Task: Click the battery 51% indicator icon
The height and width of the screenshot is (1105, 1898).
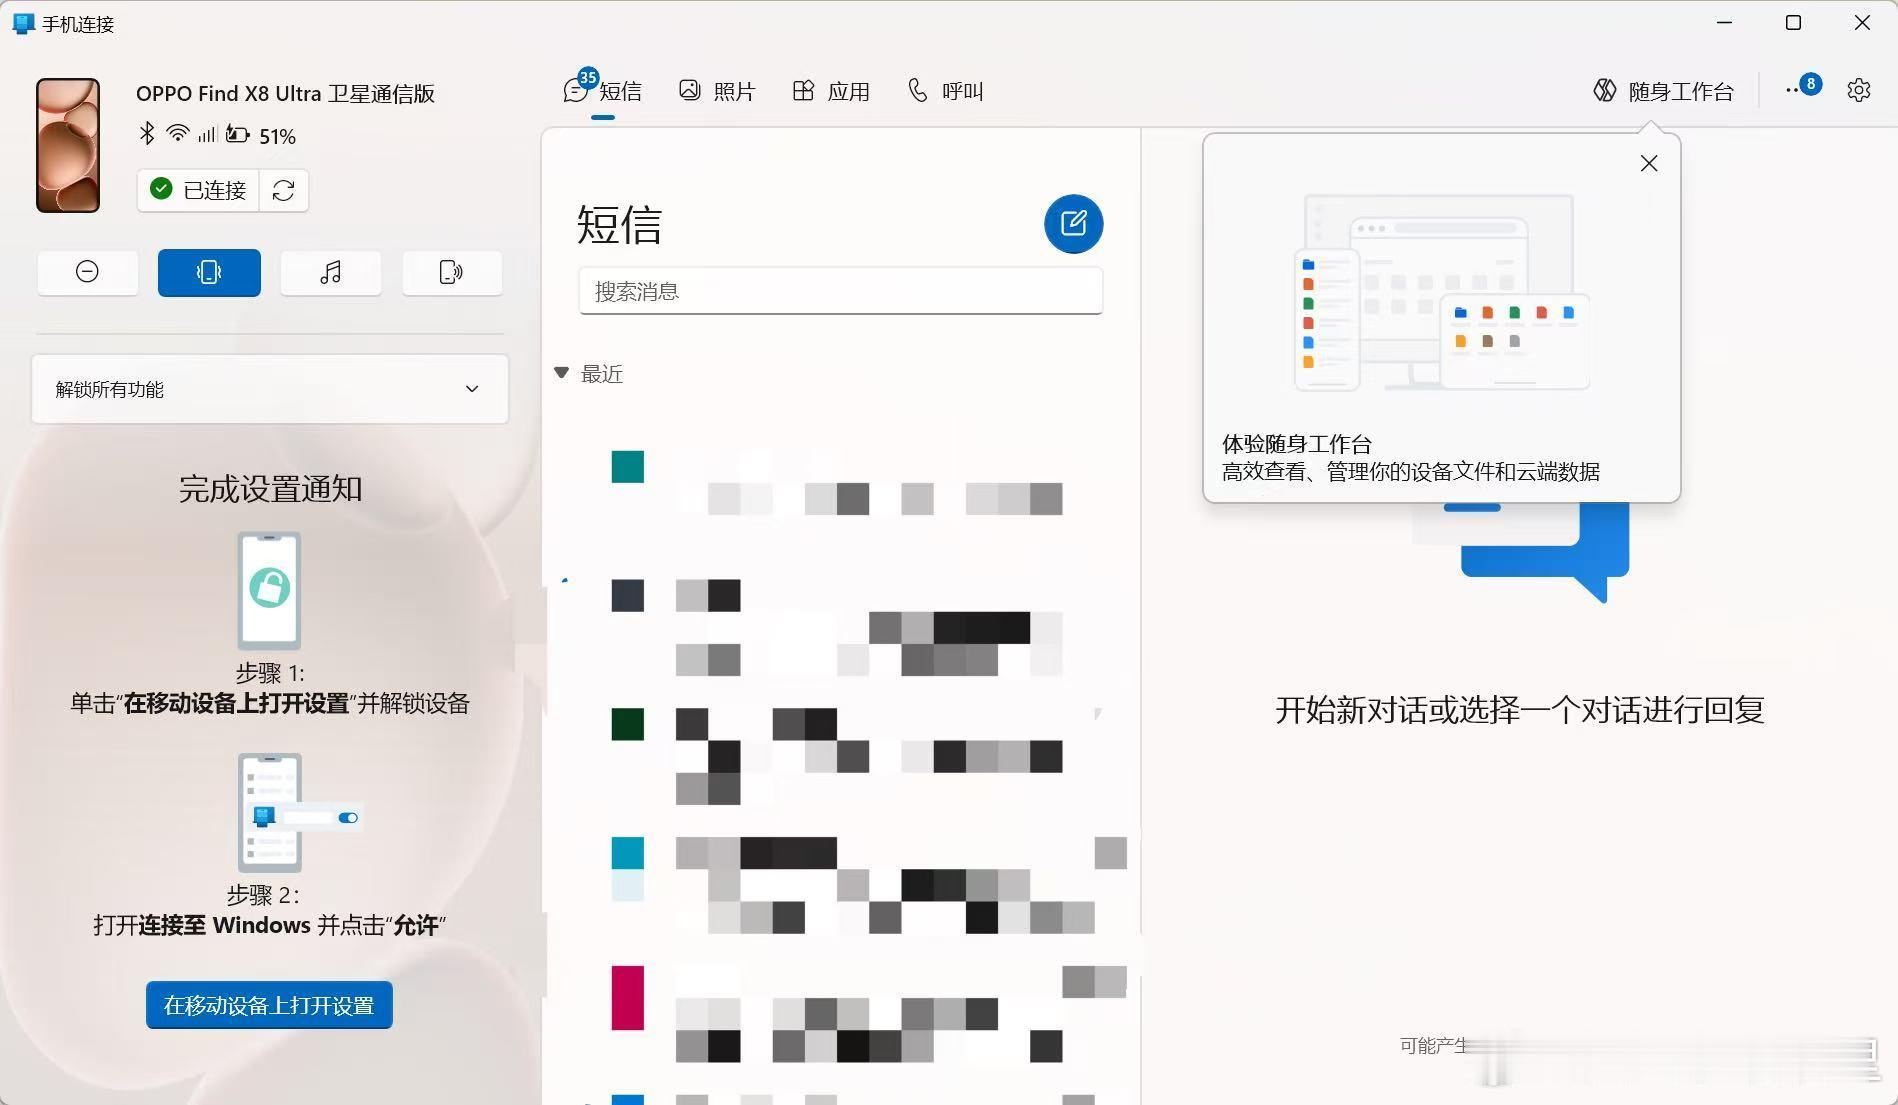Action: coord(237,134)
